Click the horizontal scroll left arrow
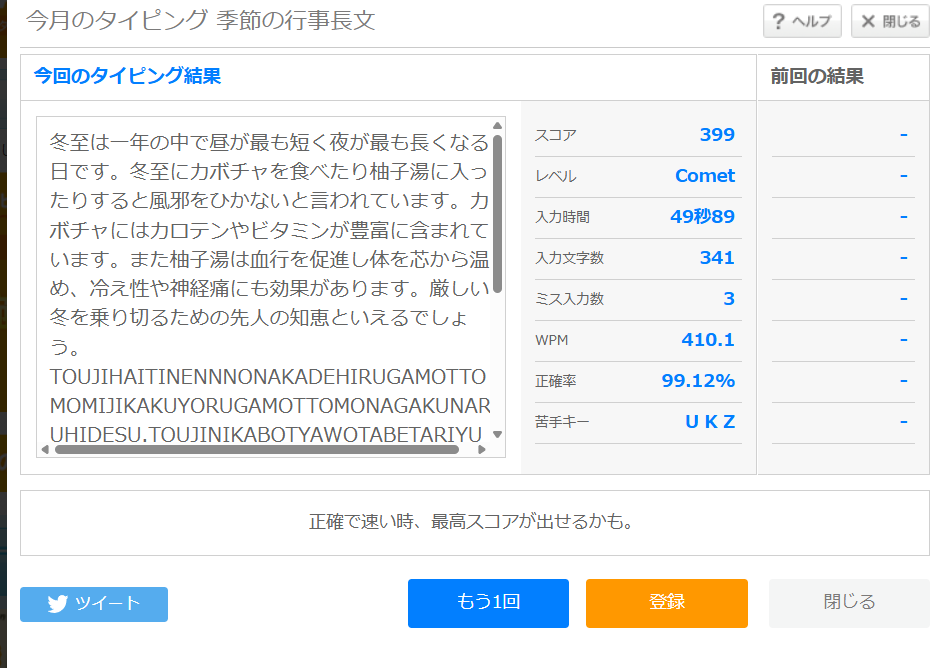Image resolution: width=940 pixels, height=668 pixels. pos(45,449)
